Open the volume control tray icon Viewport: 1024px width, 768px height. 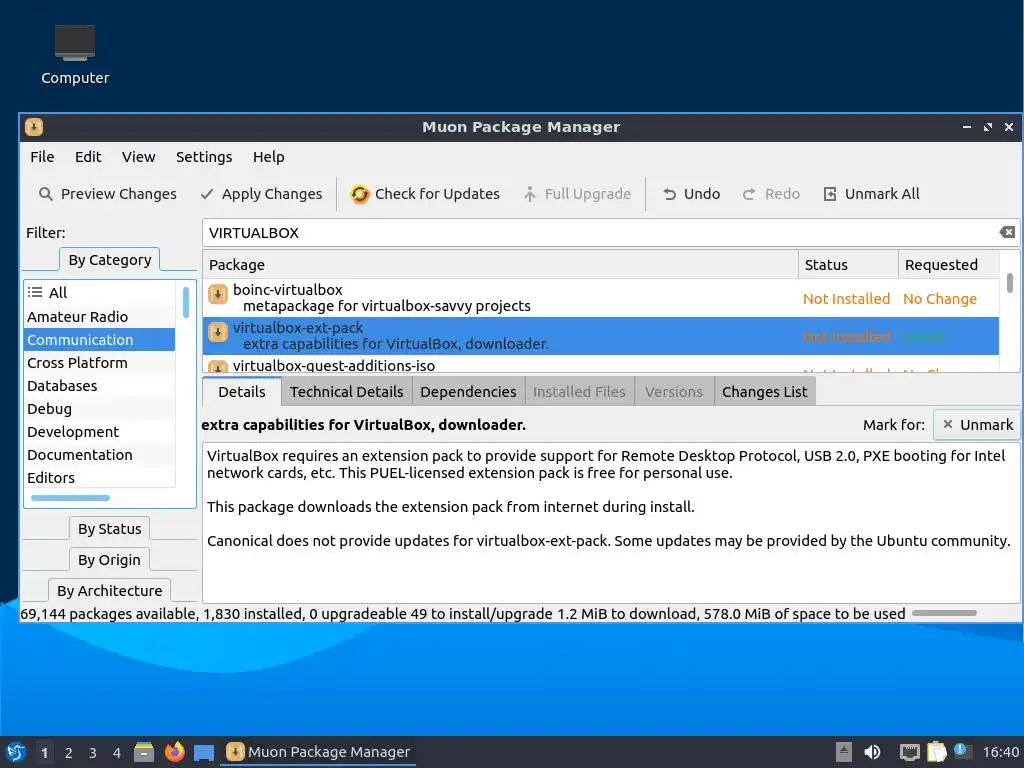point(872,752)
